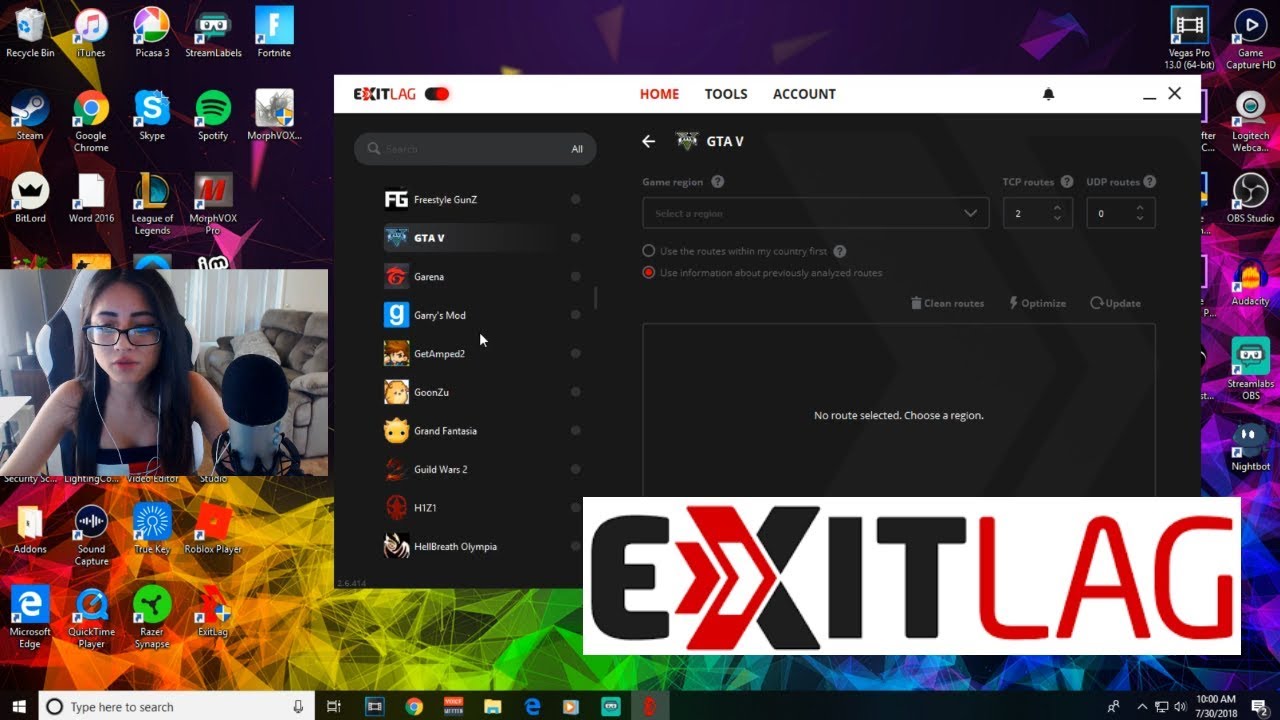Select Garry's Mod in the game list
The height and width of the screenshot is (720, 1280).
coord(482,315)
